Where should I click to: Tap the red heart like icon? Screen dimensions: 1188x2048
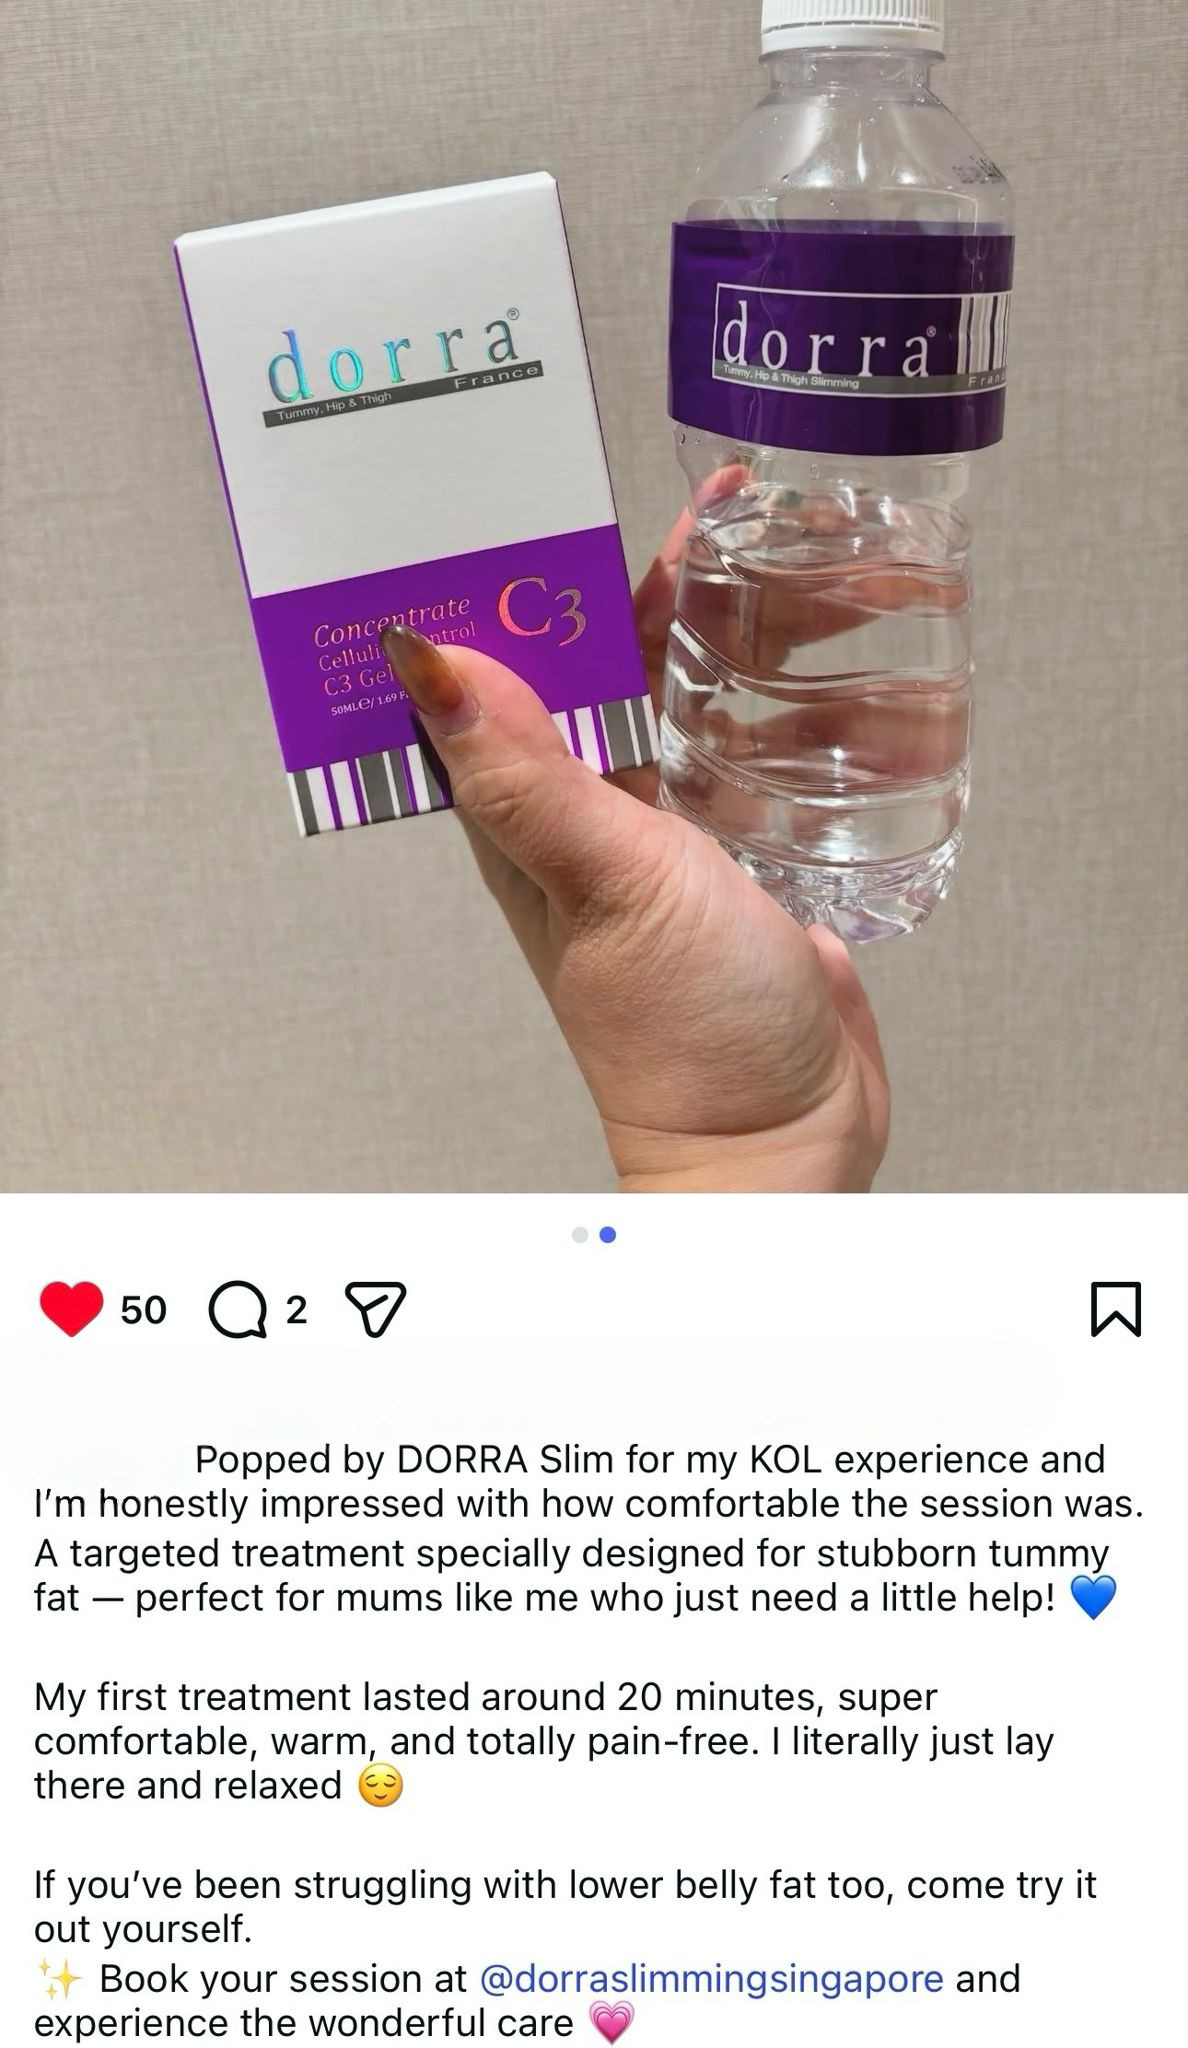pyautogui.click(x=71, y=1309)
